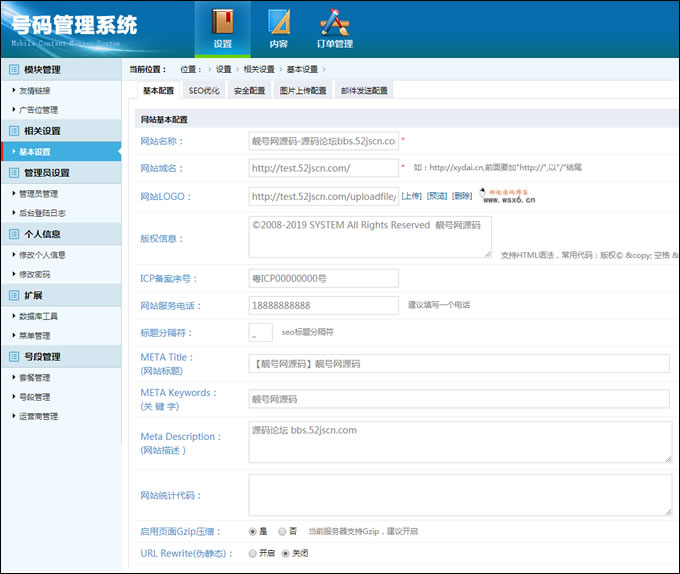Switch to the SEO优化 tab

tap(204, 90)
